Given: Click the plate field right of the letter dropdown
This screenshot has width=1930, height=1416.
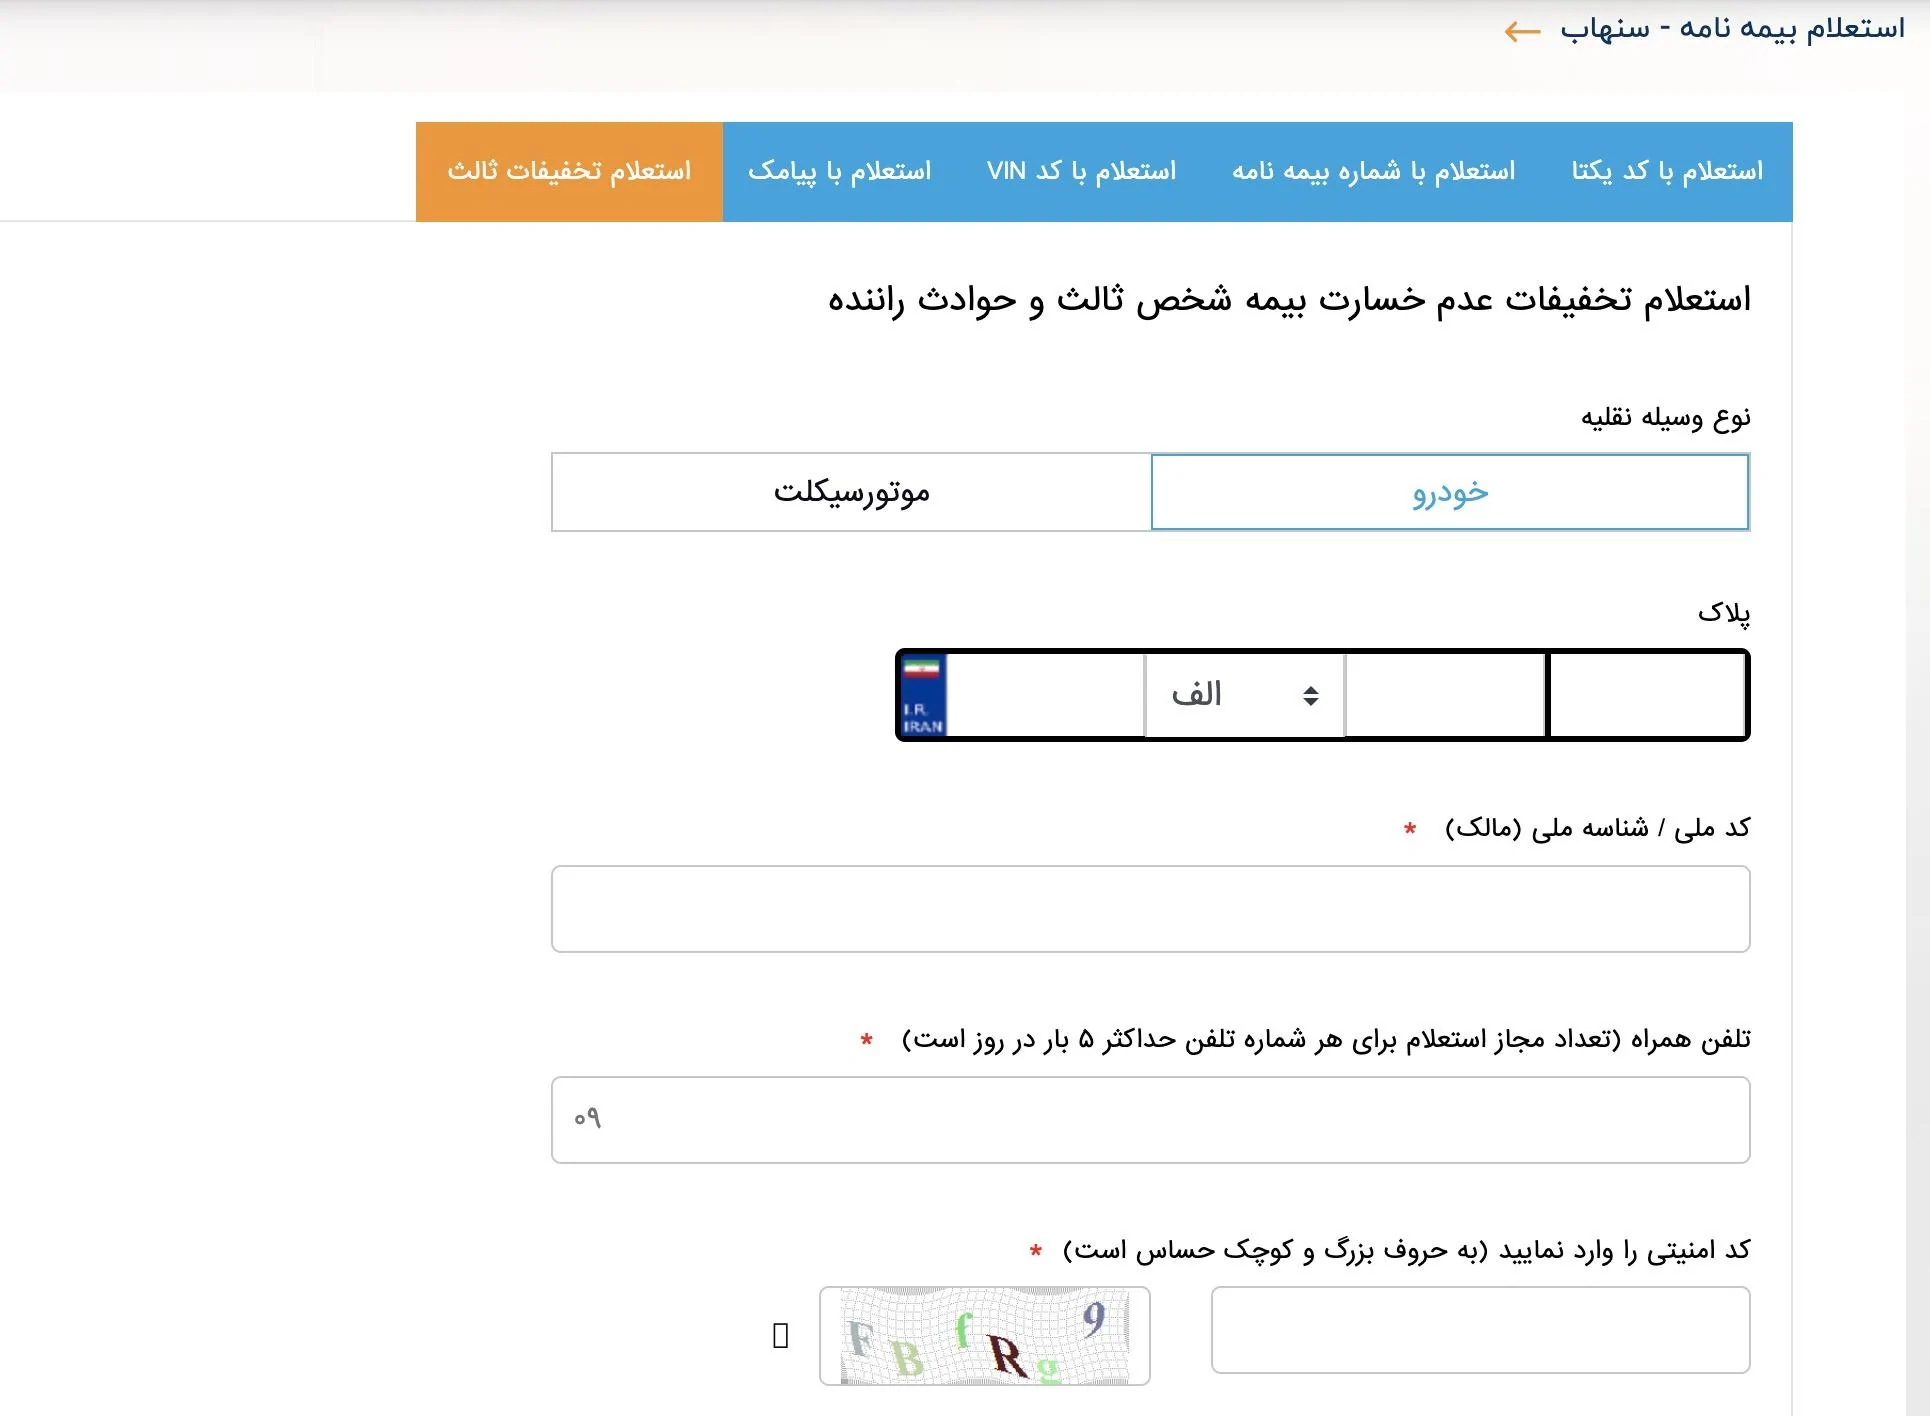Looking at the screenshot, I should click(1445, 695).
